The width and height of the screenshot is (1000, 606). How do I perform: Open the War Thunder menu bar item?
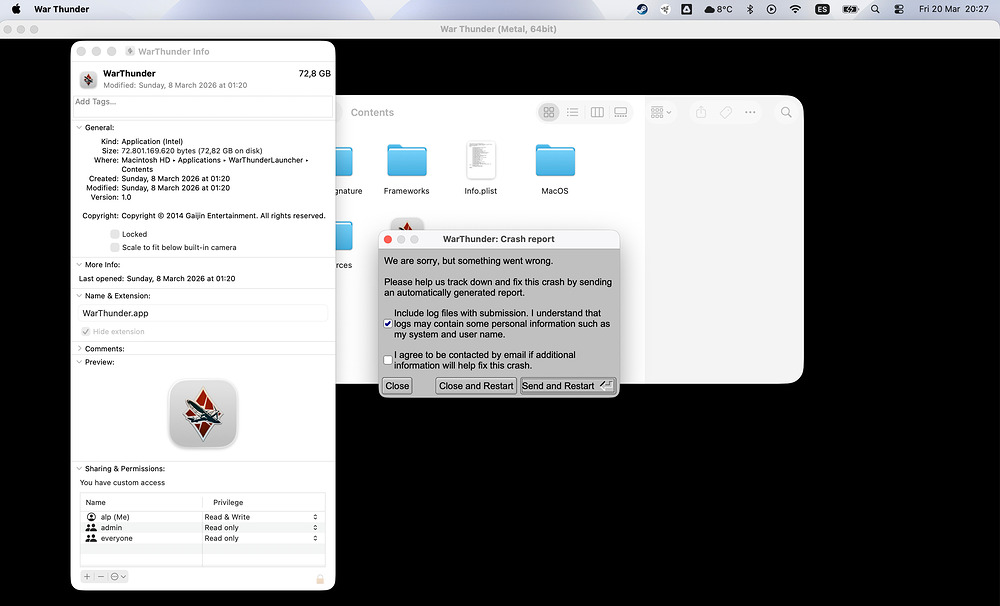(x=61, y=9)
